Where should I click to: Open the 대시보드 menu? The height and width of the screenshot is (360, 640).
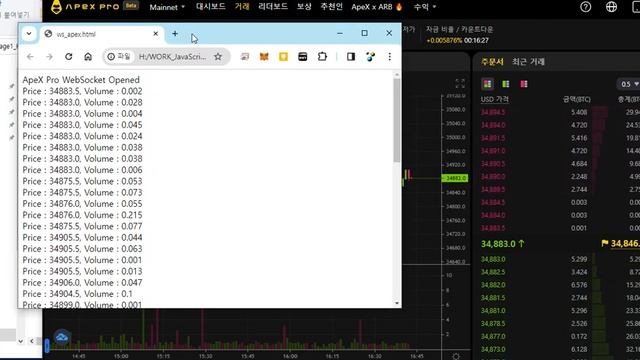tap(211, 7)
